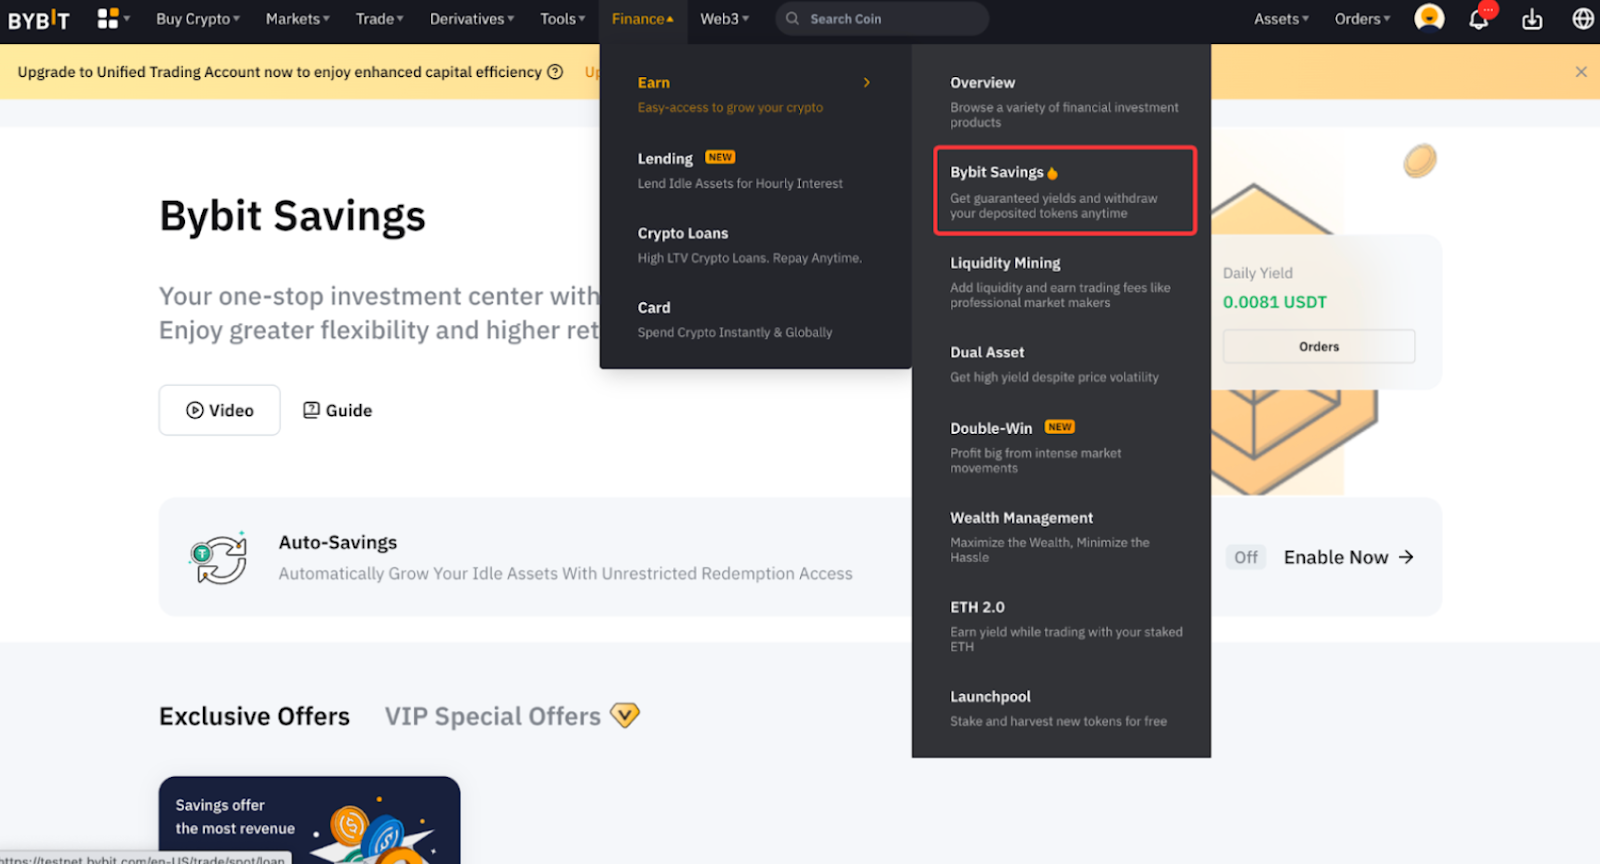Viewport: 1600px width, 864px height.
Task: Open the Assets dropdown
Action: click(1281, 19)
